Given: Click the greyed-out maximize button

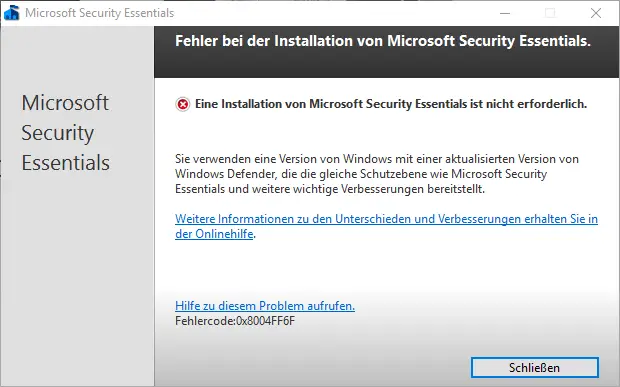Looking at the screenshot, I should [550, 13].
